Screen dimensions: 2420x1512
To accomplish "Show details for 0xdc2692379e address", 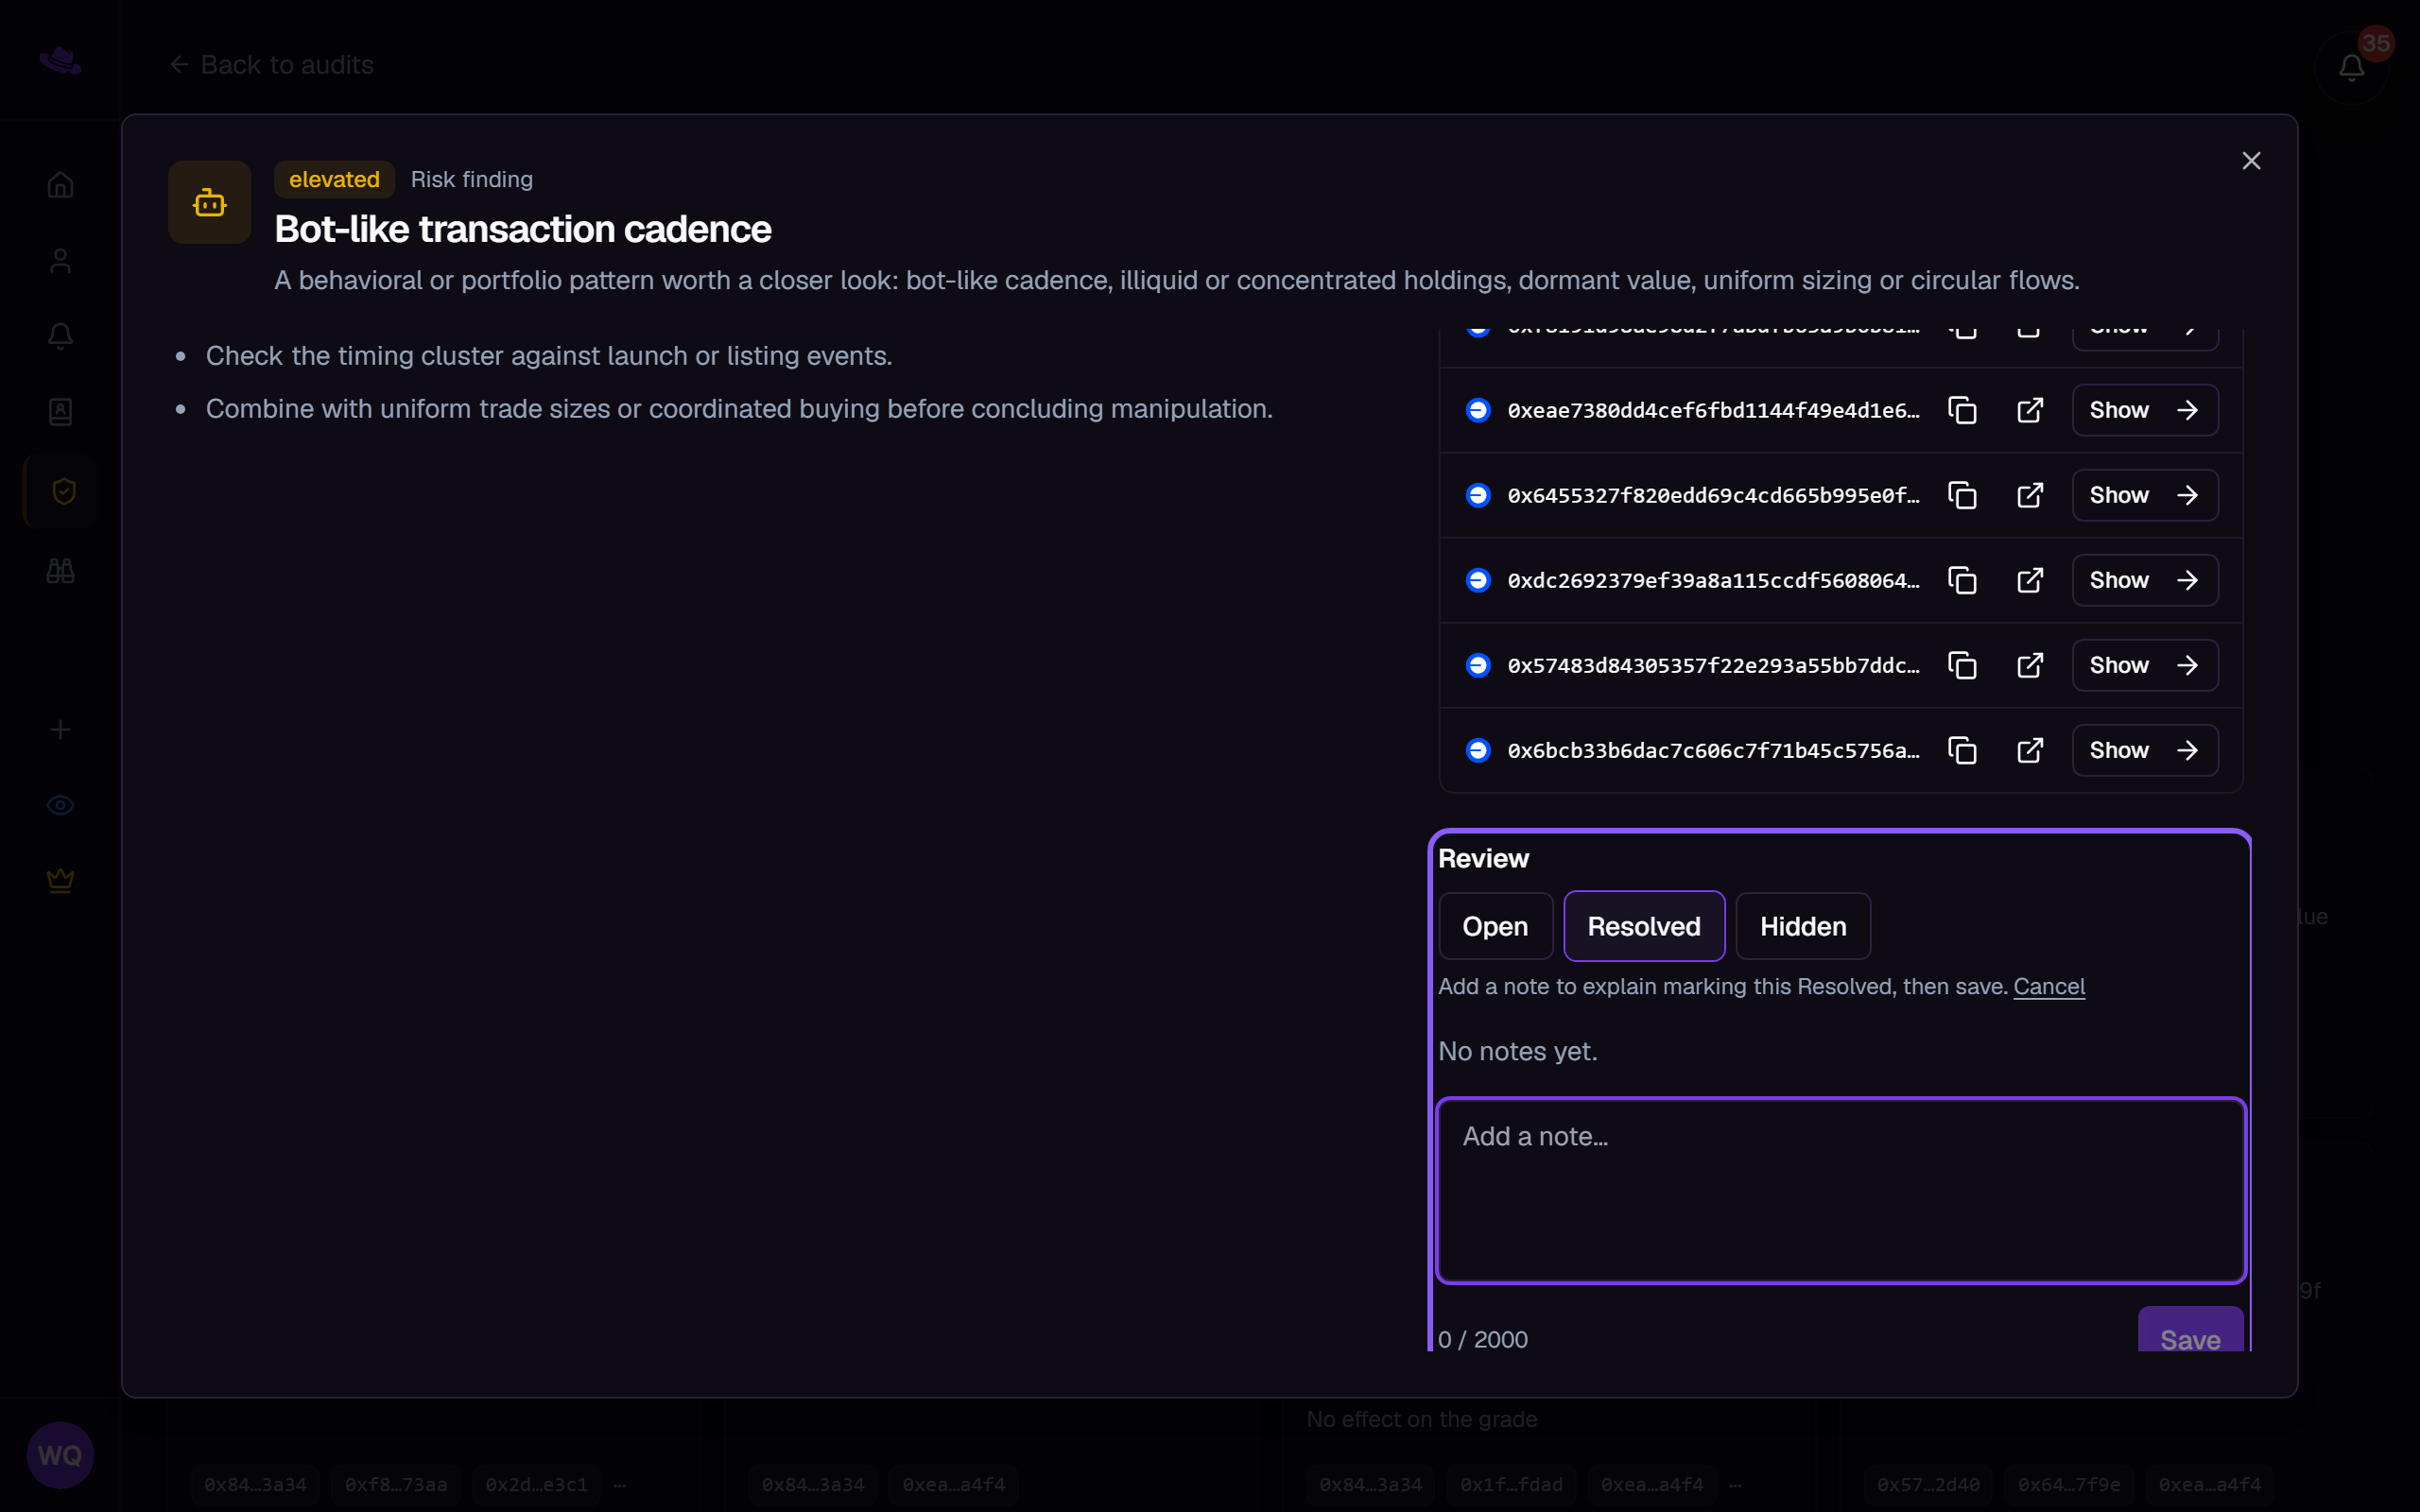I will point(2145,580).
